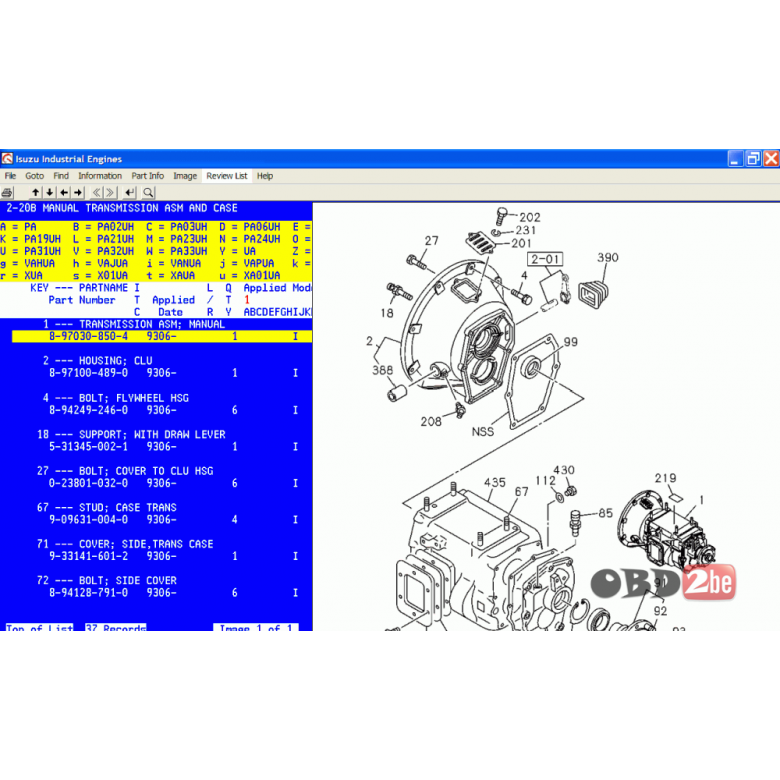The width and height of the screenshot is (780, 780).
Task: Click the Image 1 of 1 status label
Action: coord(256,628)
